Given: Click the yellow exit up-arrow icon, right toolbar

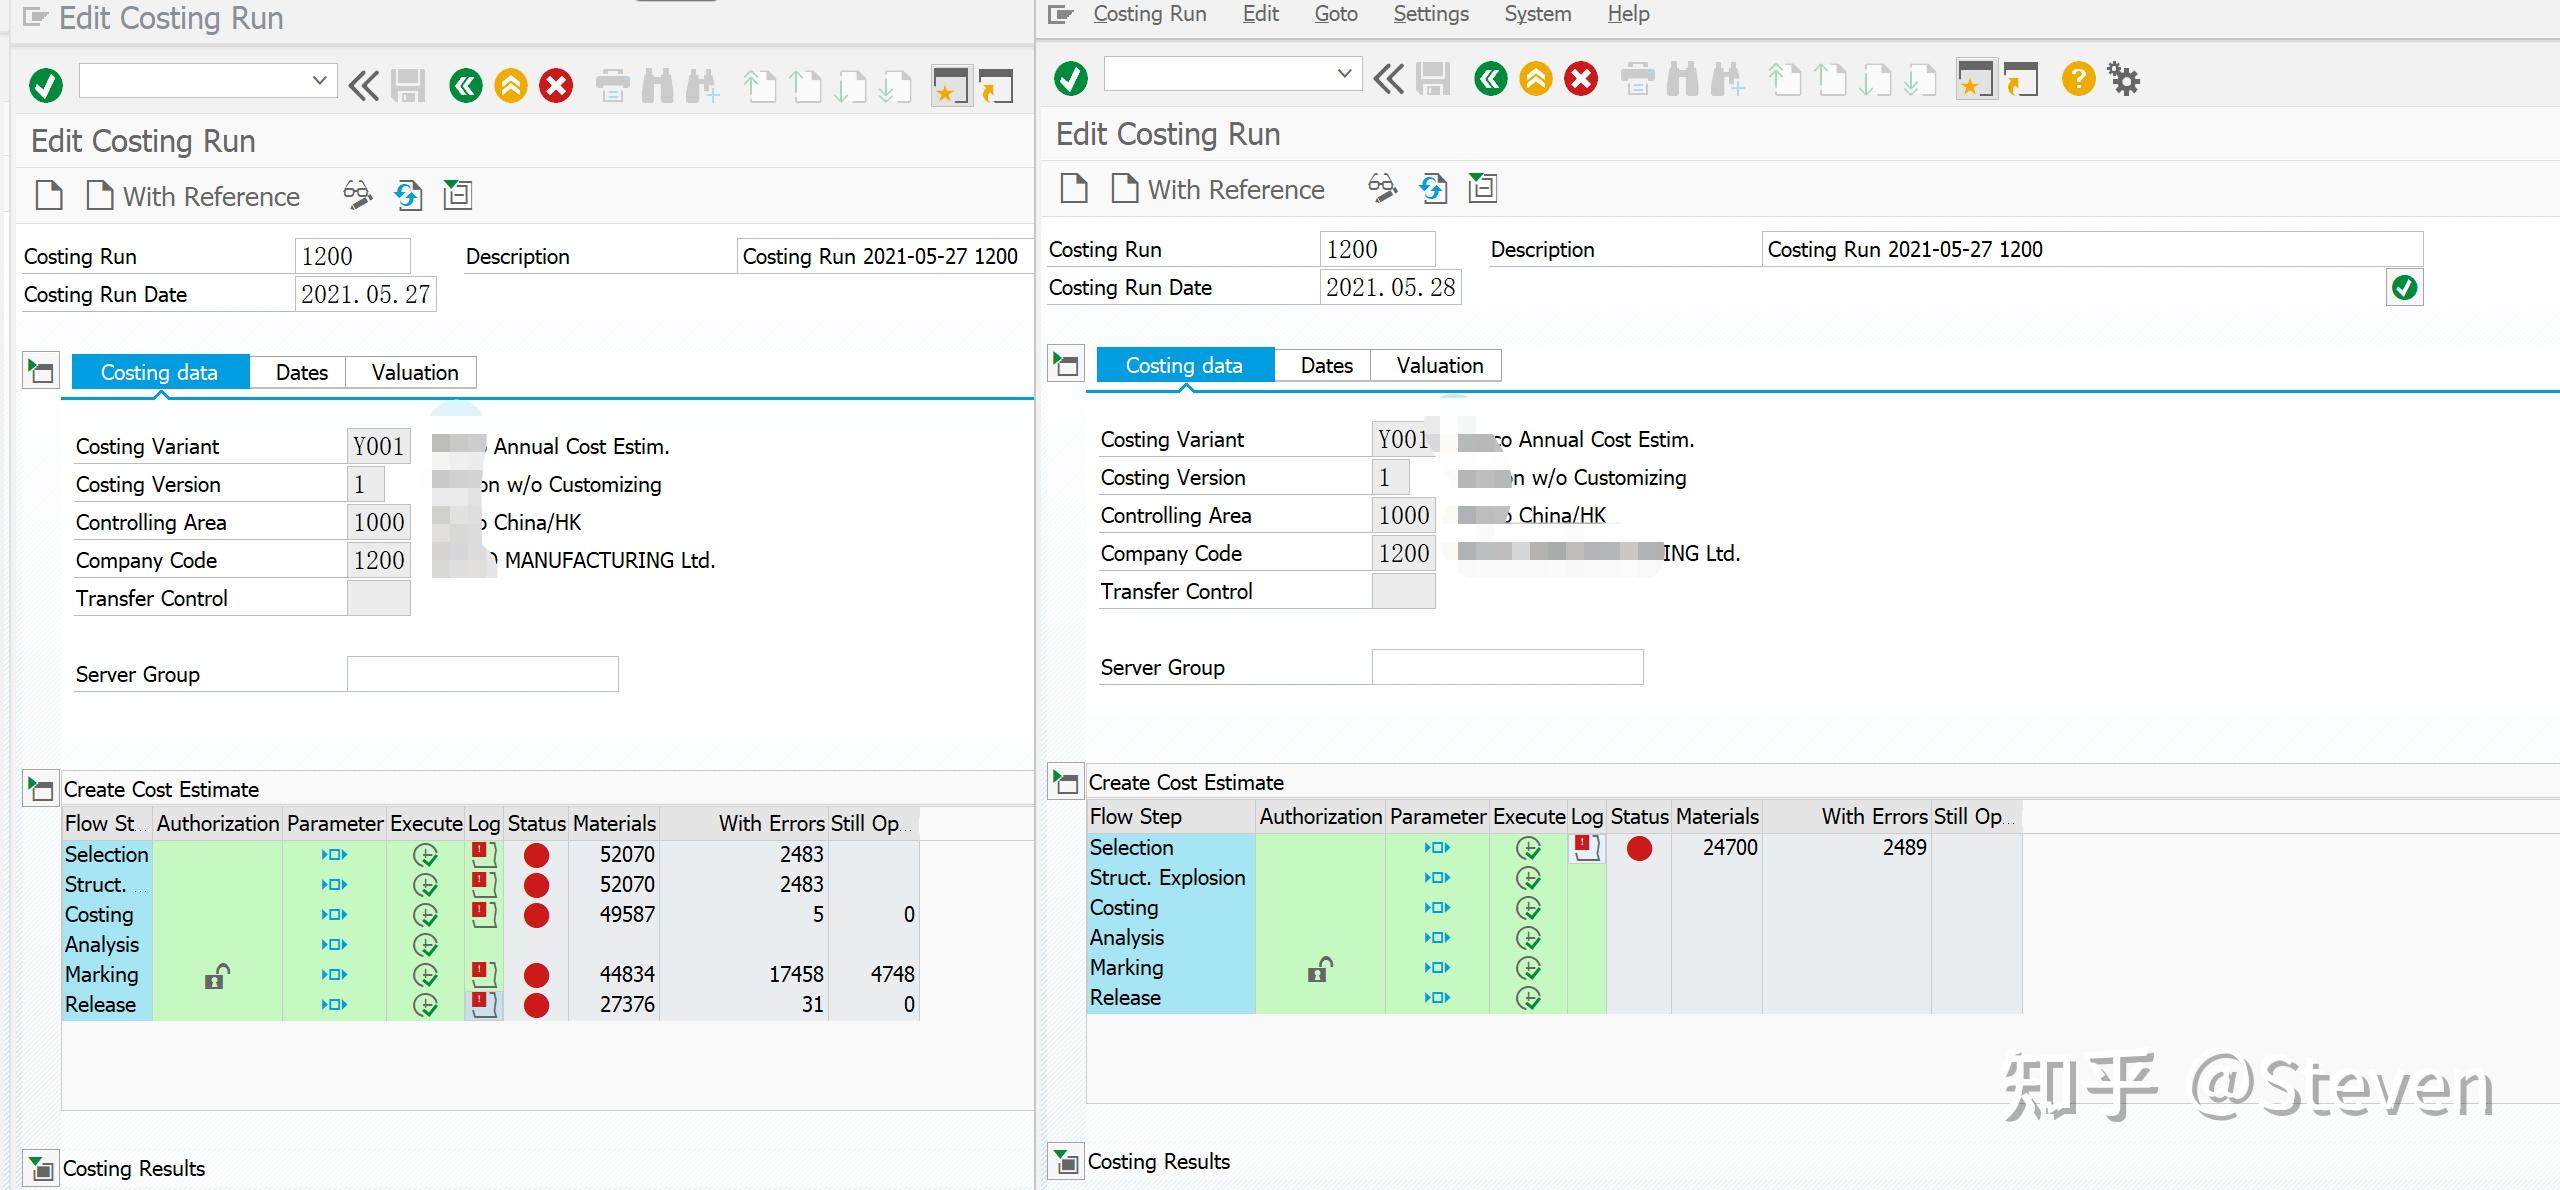Looking at the screenshot, I should 1535,79.
